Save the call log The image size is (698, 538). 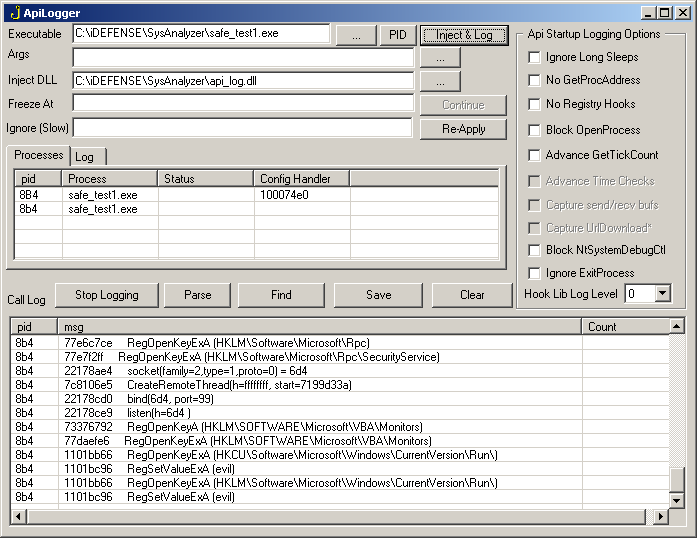378,295
